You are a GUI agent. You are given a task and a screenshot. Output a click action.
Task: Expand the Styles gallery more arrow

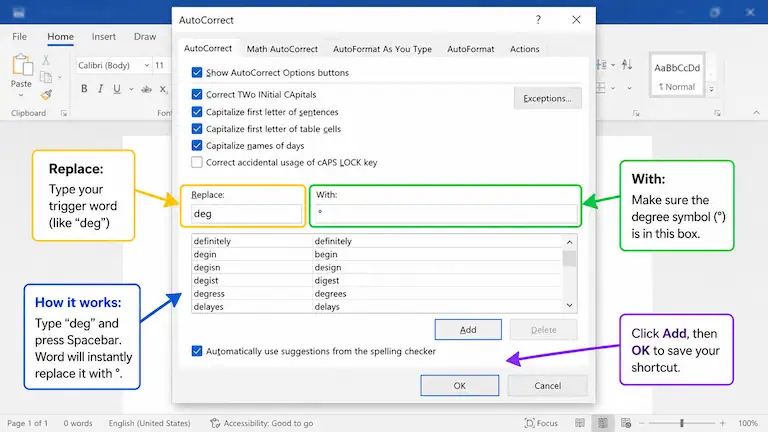(711, 89)
